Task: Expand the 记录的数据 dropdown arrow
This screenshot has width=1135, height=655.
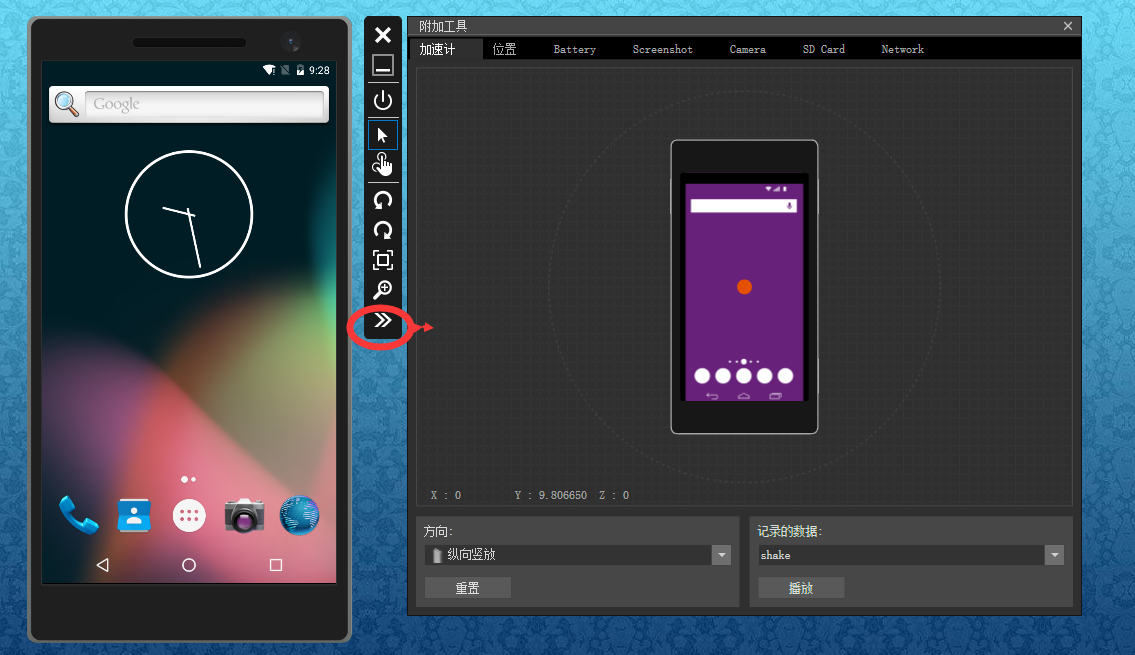Action: click(1055, 555)
